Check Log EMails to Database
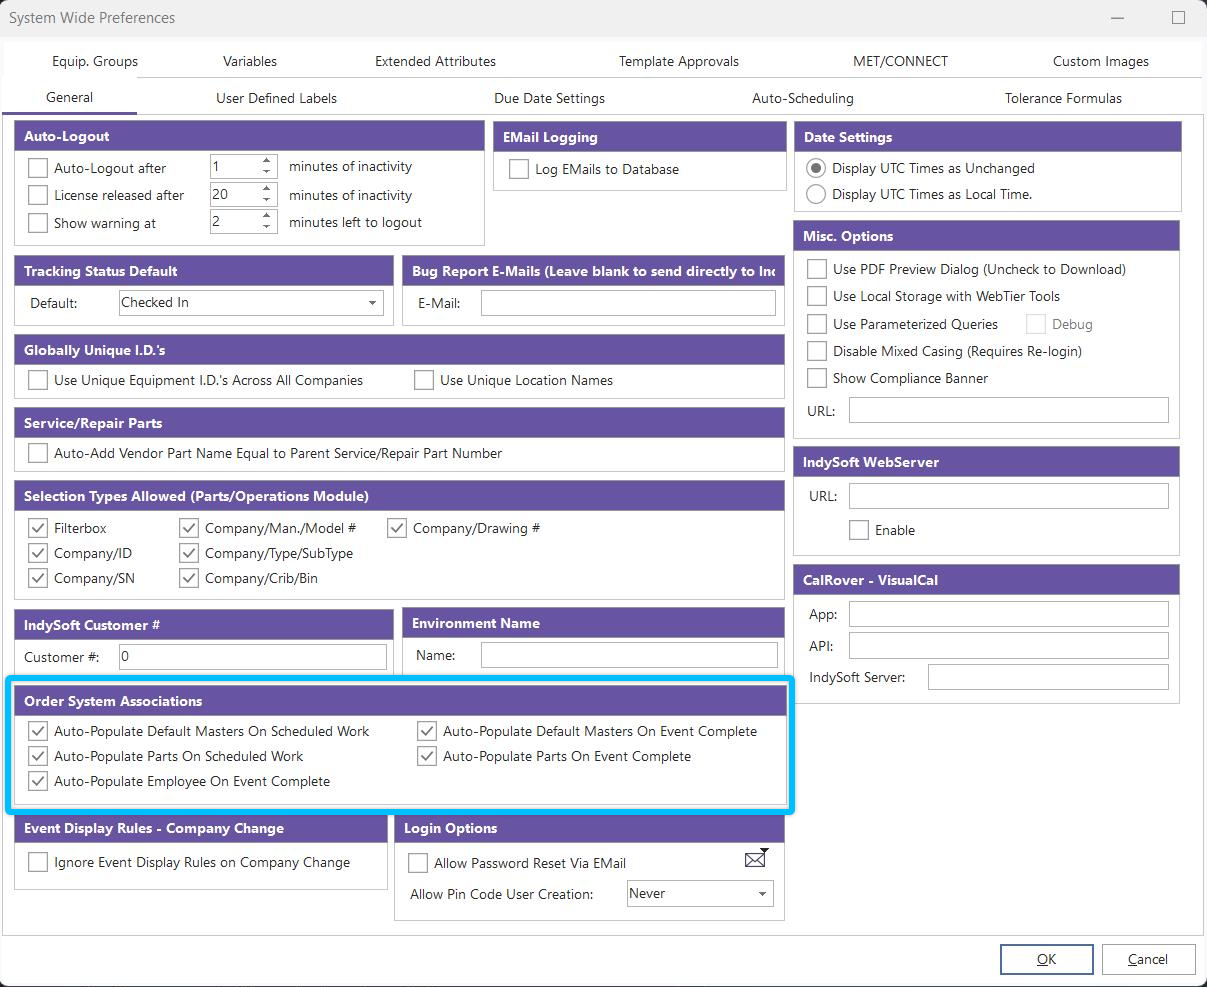Image resolution: width=1207 pixels, height=987 pixels. click(x=519, y=169)
